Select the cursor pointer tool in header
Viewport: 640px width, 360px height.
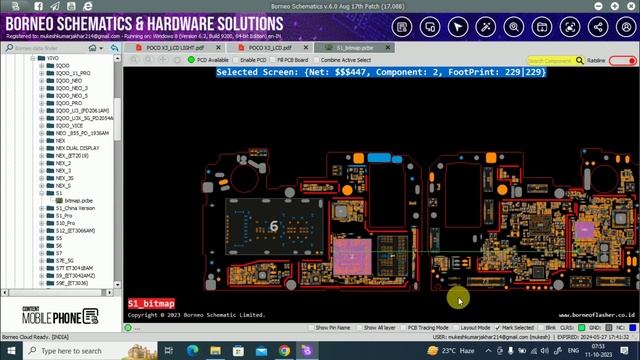coord(458,27)
